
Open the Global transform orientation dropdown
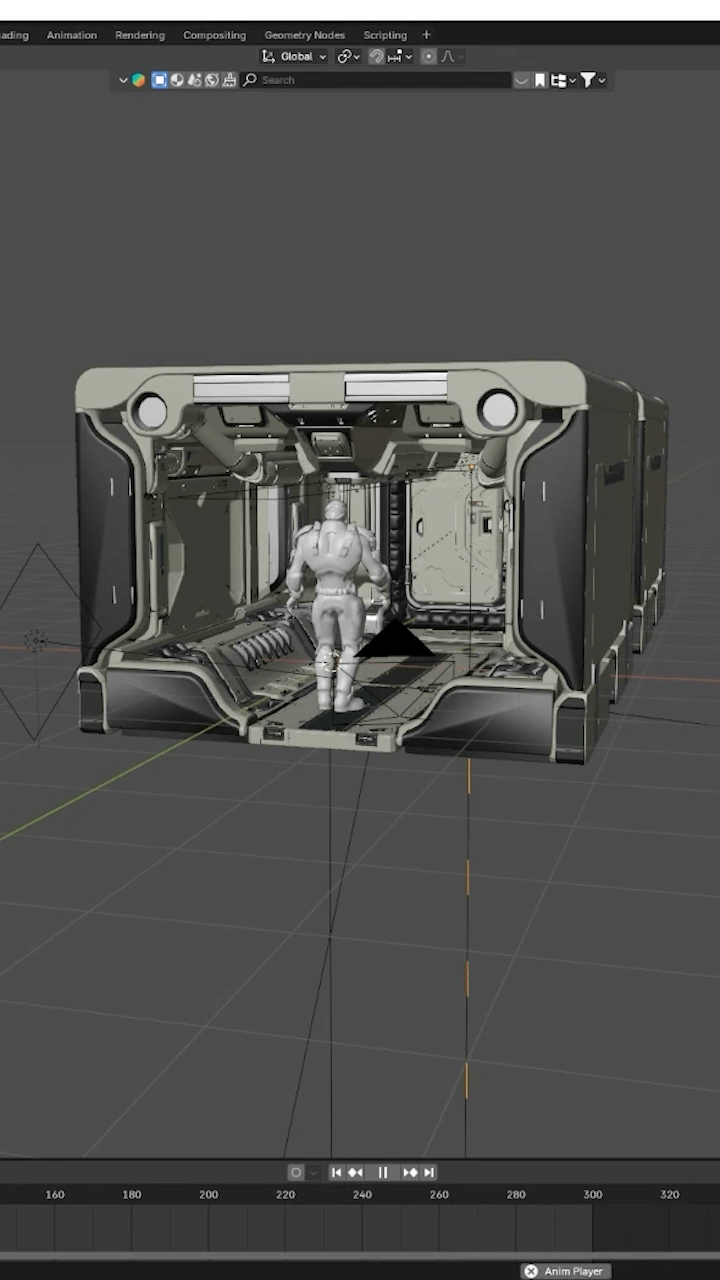pos(294,57)
